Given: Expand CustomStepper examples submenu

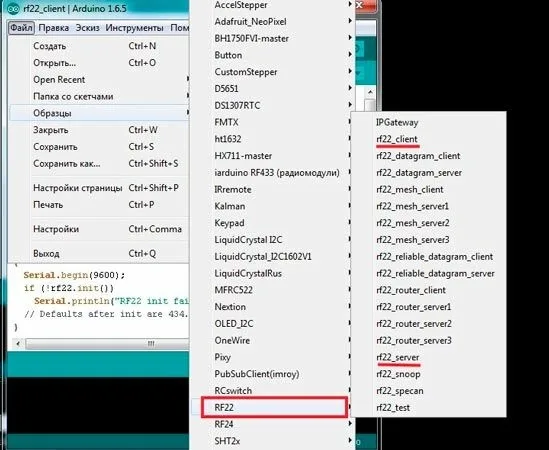Looking at the screenshot, I should (x=273, y=72).
